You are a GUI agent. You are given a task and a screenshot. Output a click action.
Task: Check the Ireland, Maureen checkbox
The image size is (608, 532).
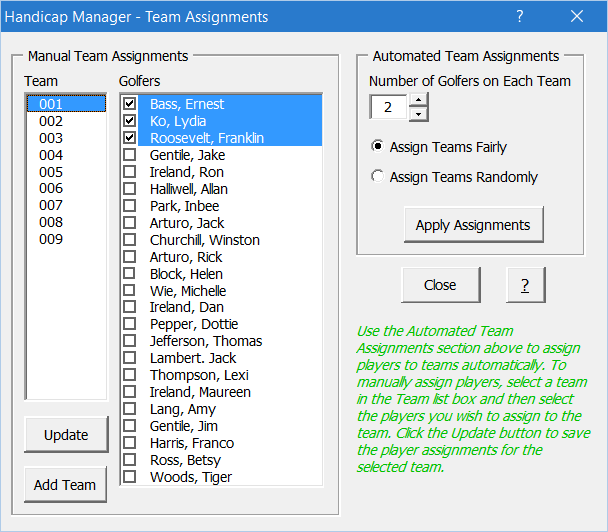[130, 392]
